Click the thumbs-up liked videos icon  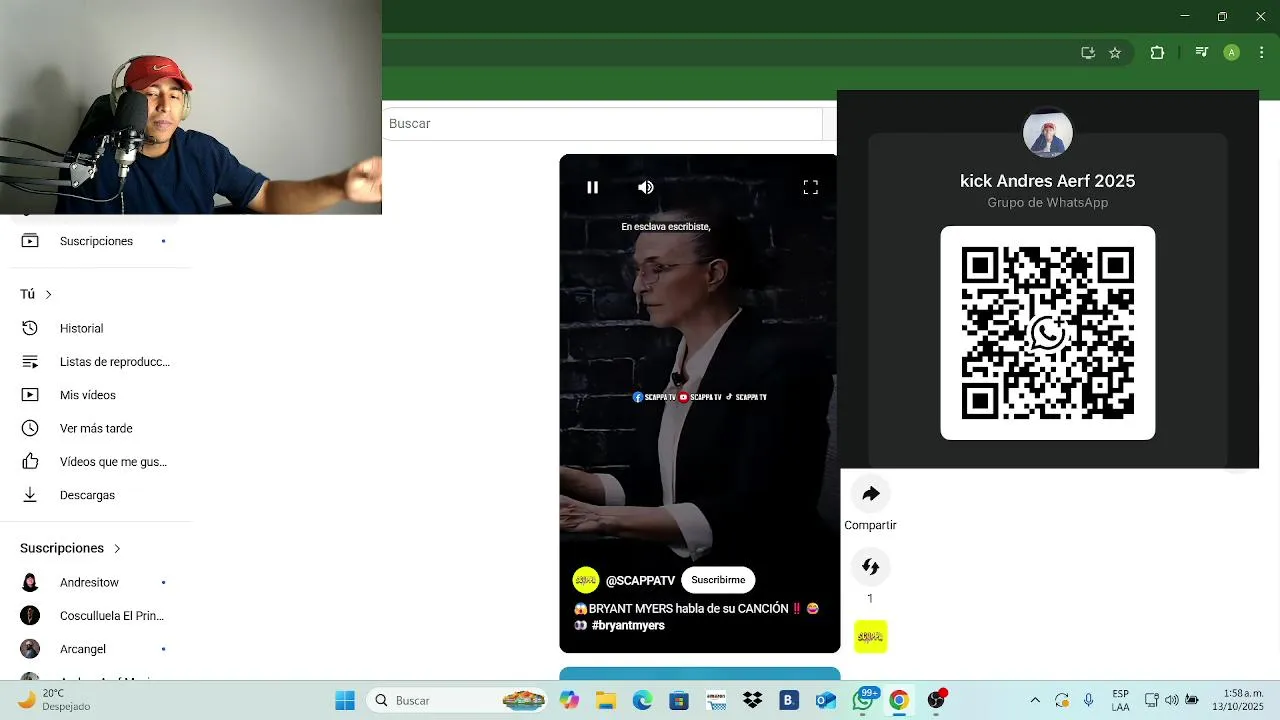[30, 462]
